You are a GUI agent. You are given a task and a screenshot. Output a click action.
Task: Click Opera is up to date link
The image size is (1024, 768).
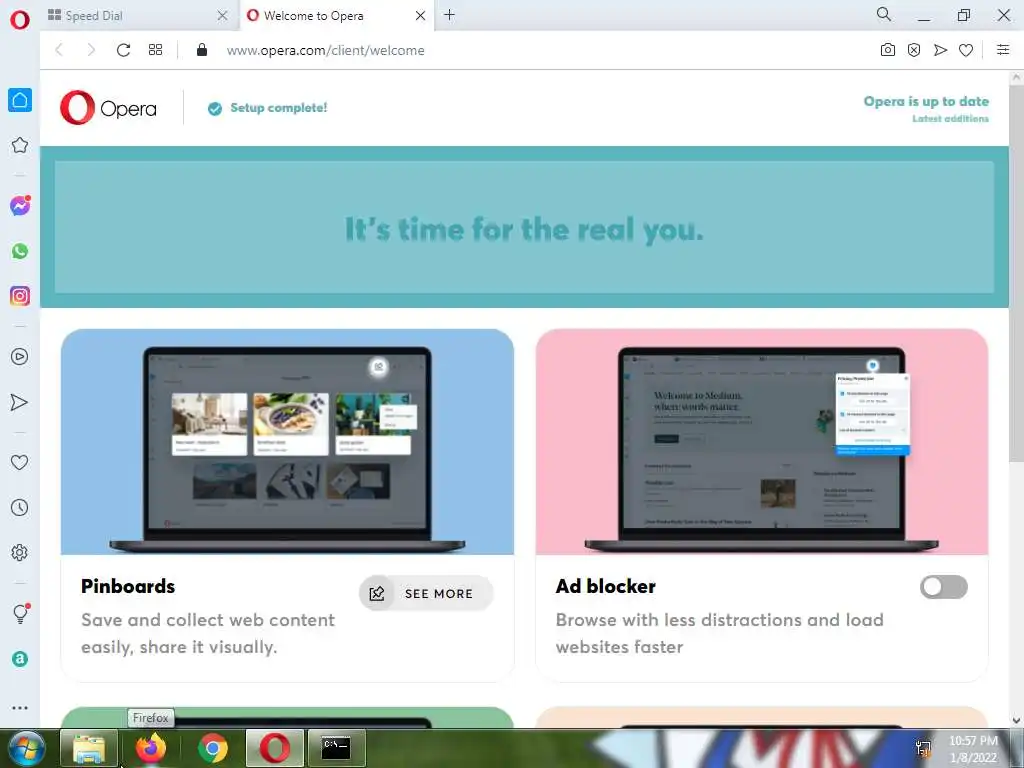point(926,101)
